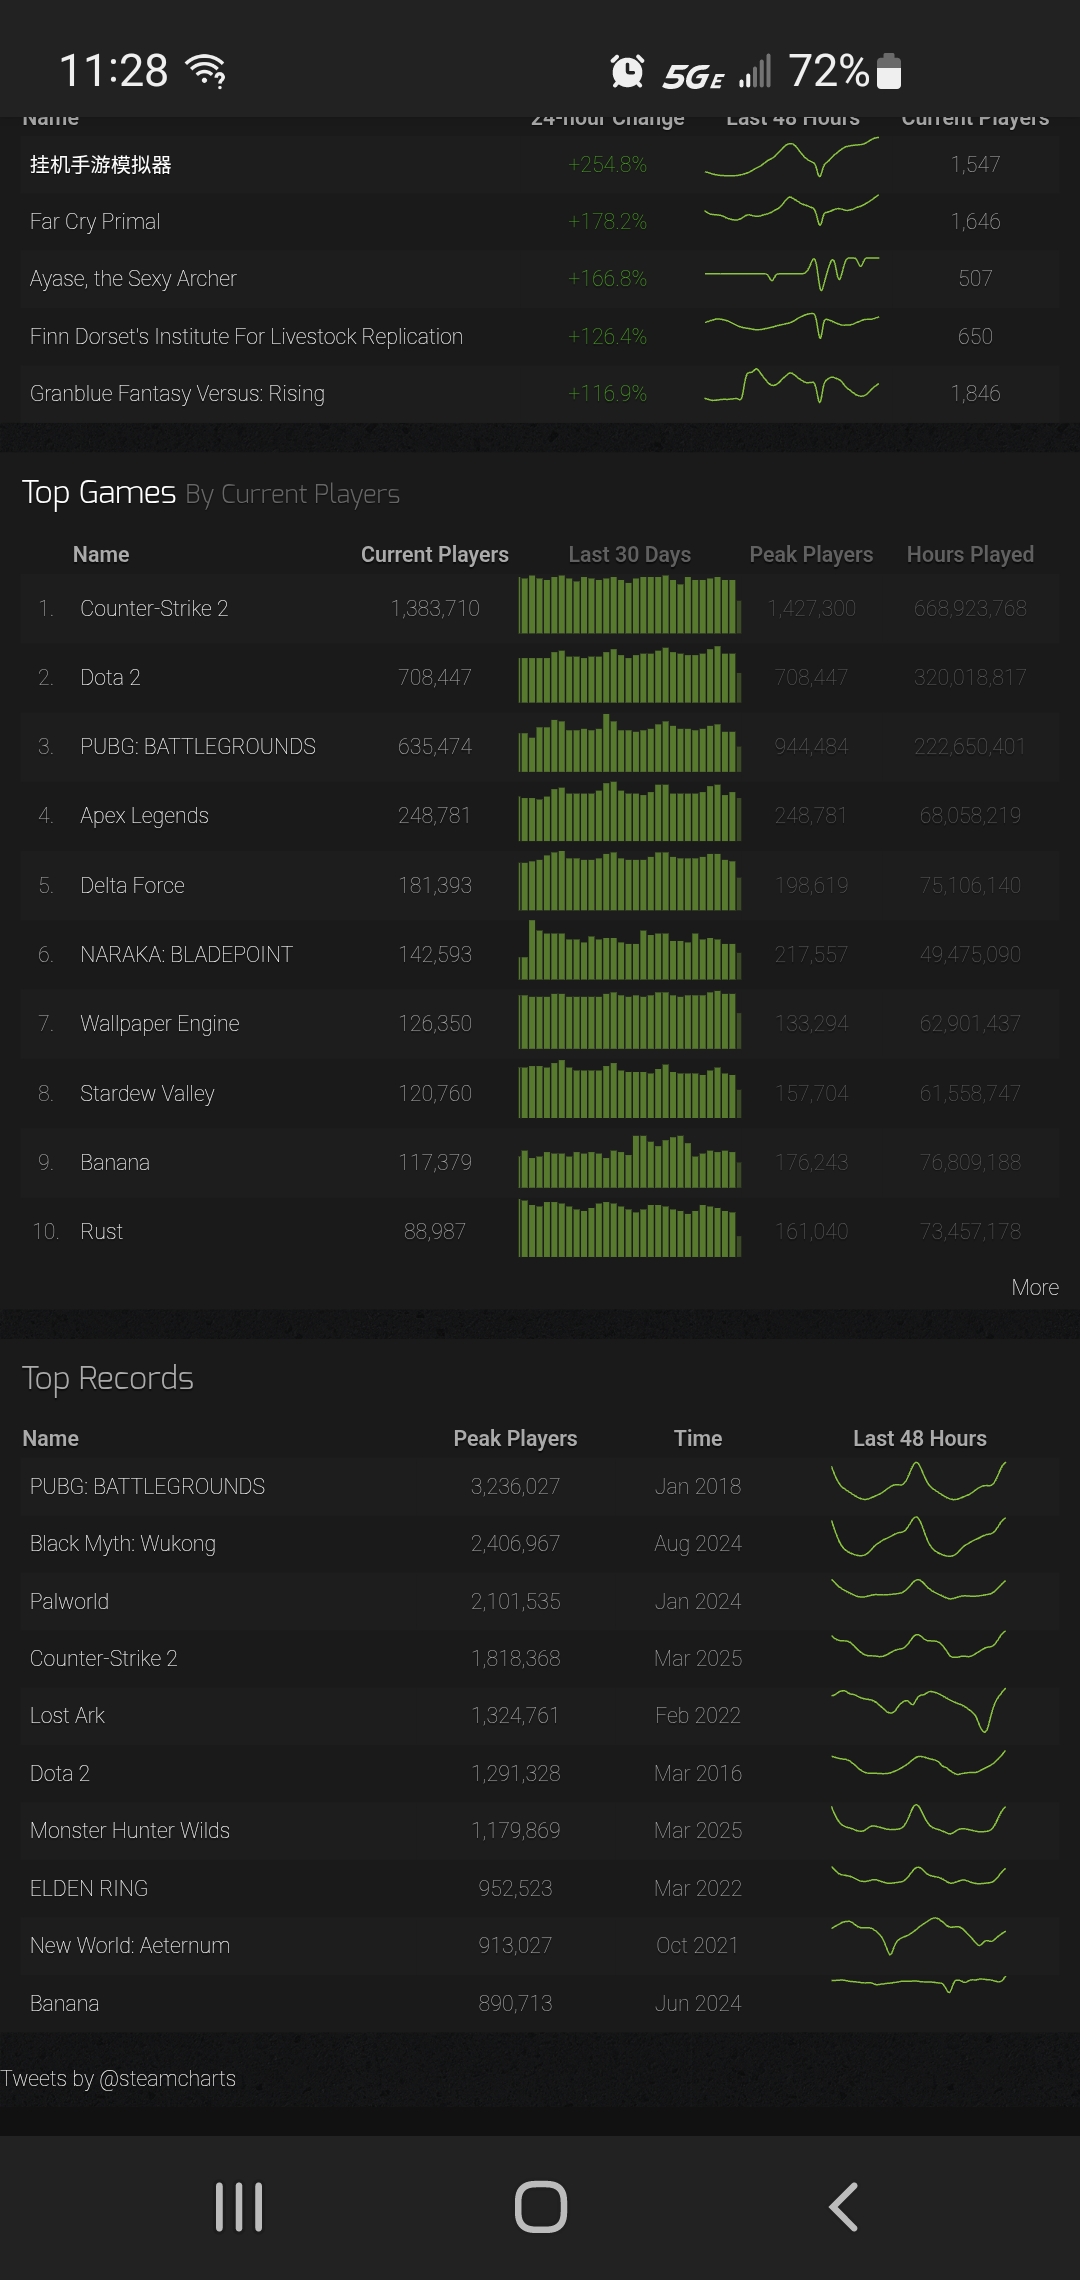Open Monster Hunter Wilds record entry
Viewport: 1080px width, 2280px height.
pyautogui.click(x=130, y=1830)
